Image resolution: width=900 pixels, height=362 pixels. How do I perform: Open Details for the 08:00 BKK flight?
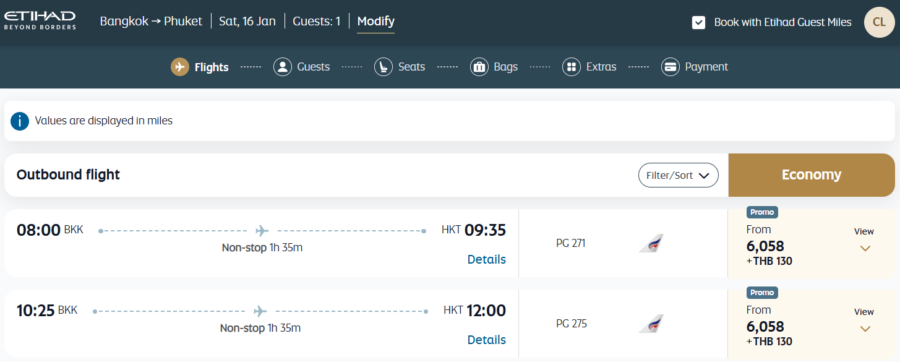pos(487,259)
